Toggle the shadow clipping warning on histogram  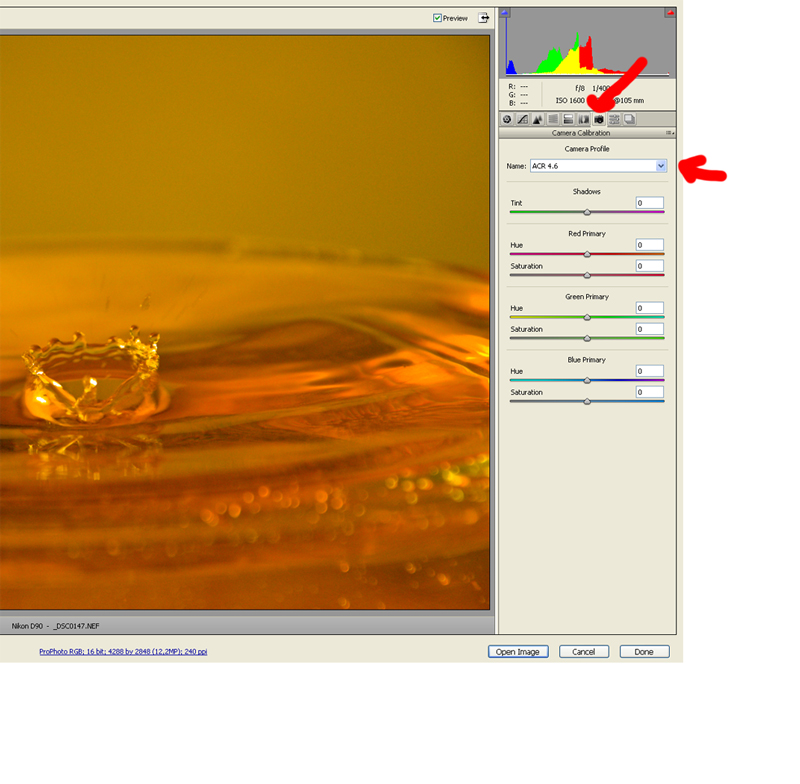[505, 13]
